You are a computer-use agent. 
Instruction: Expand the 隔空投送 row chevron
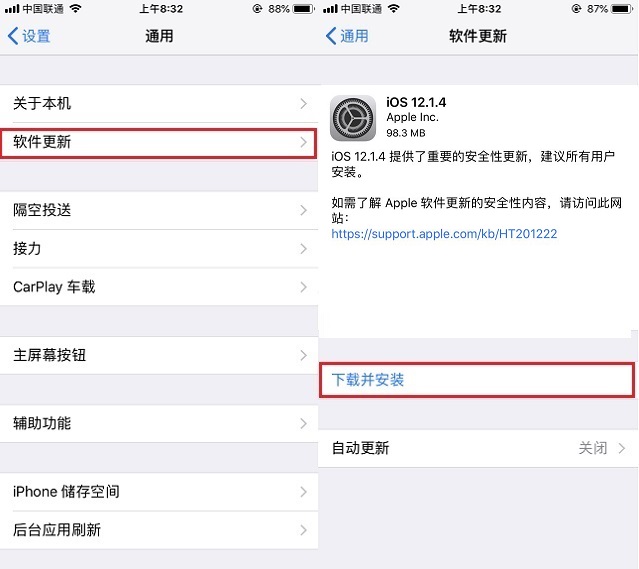click(x=303, y=210)
